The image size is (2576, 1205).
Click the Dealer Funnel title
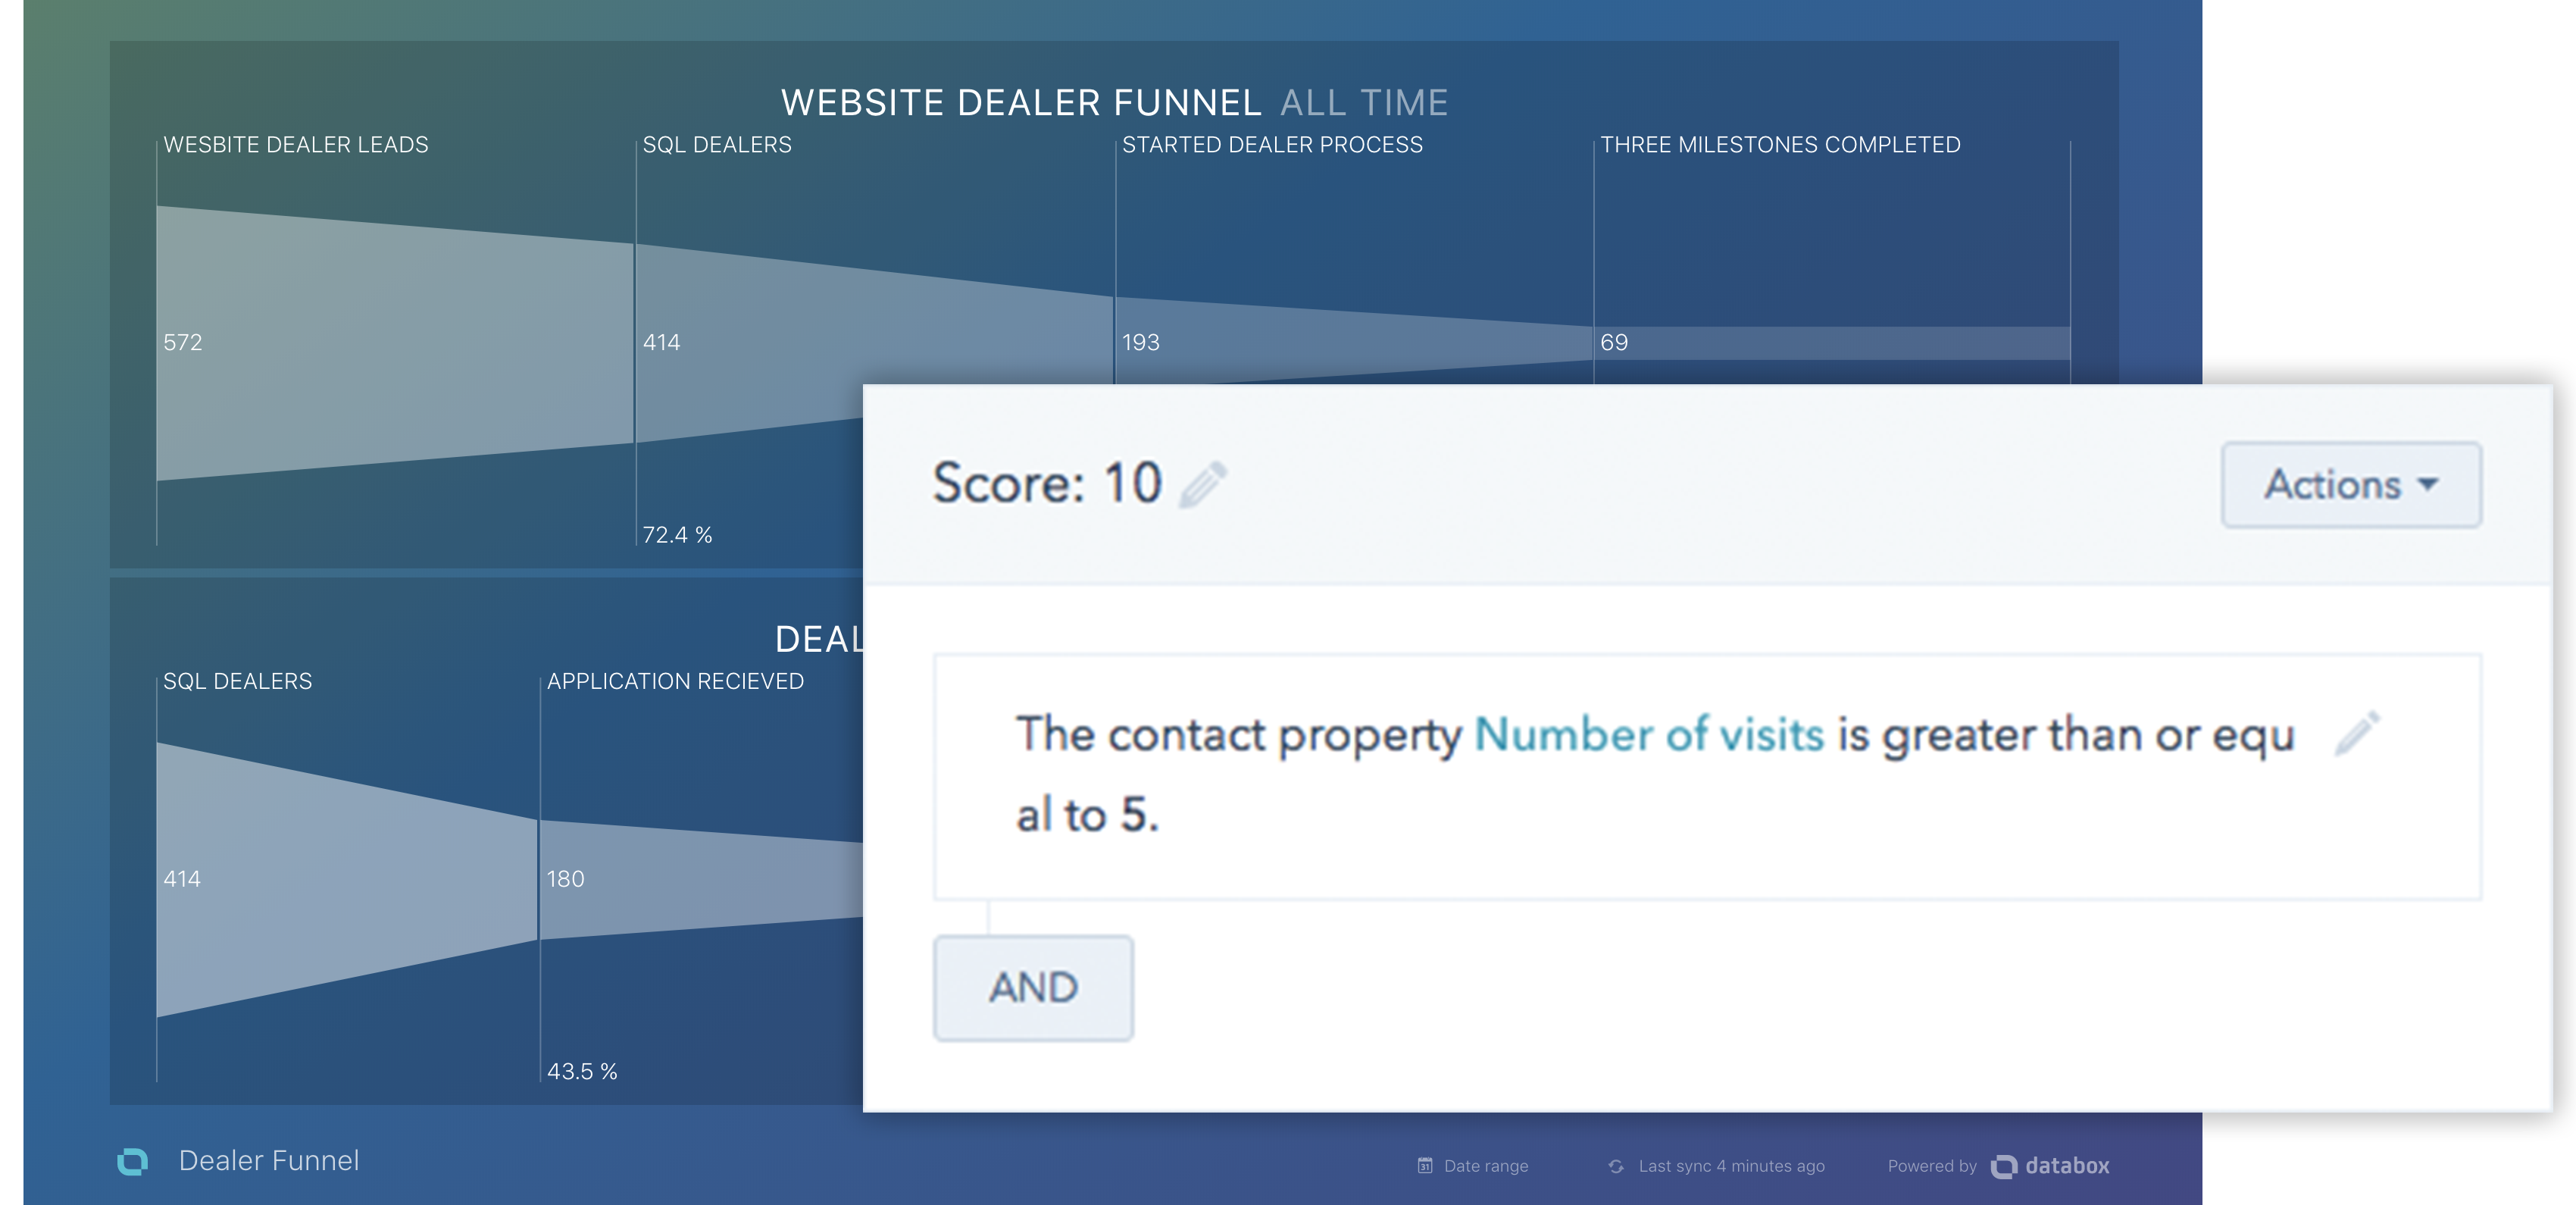[x=269, y=1160]
